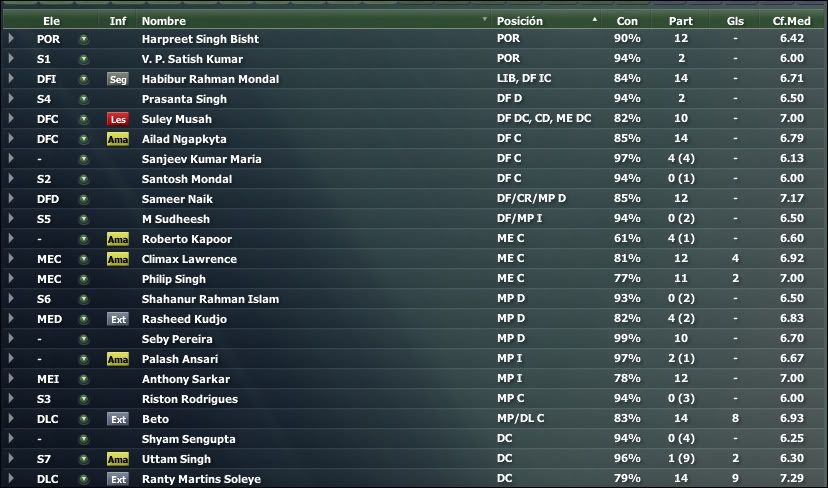Click the Ext icon for Ranty Martins Soleye
828x488 pixels.
coord(118,480)
